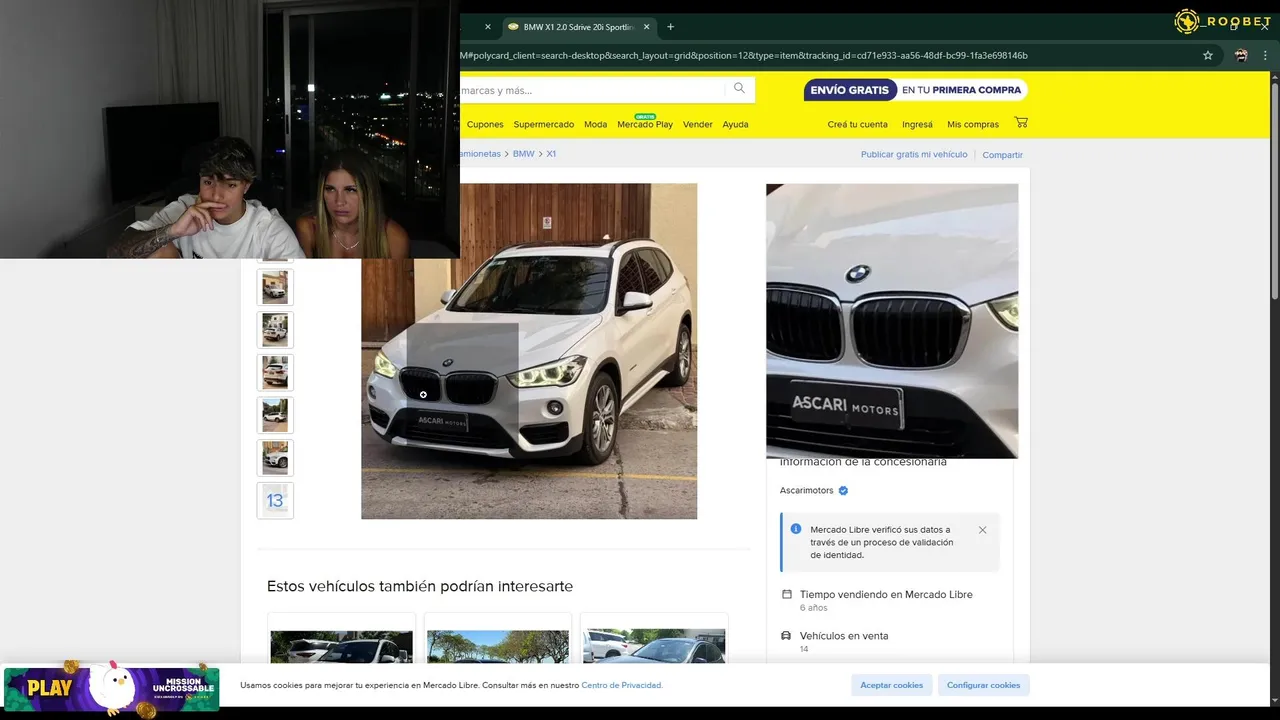Open Mercado Play
The height and width of the screenshot is (720, 1280).
click(645, 125)
